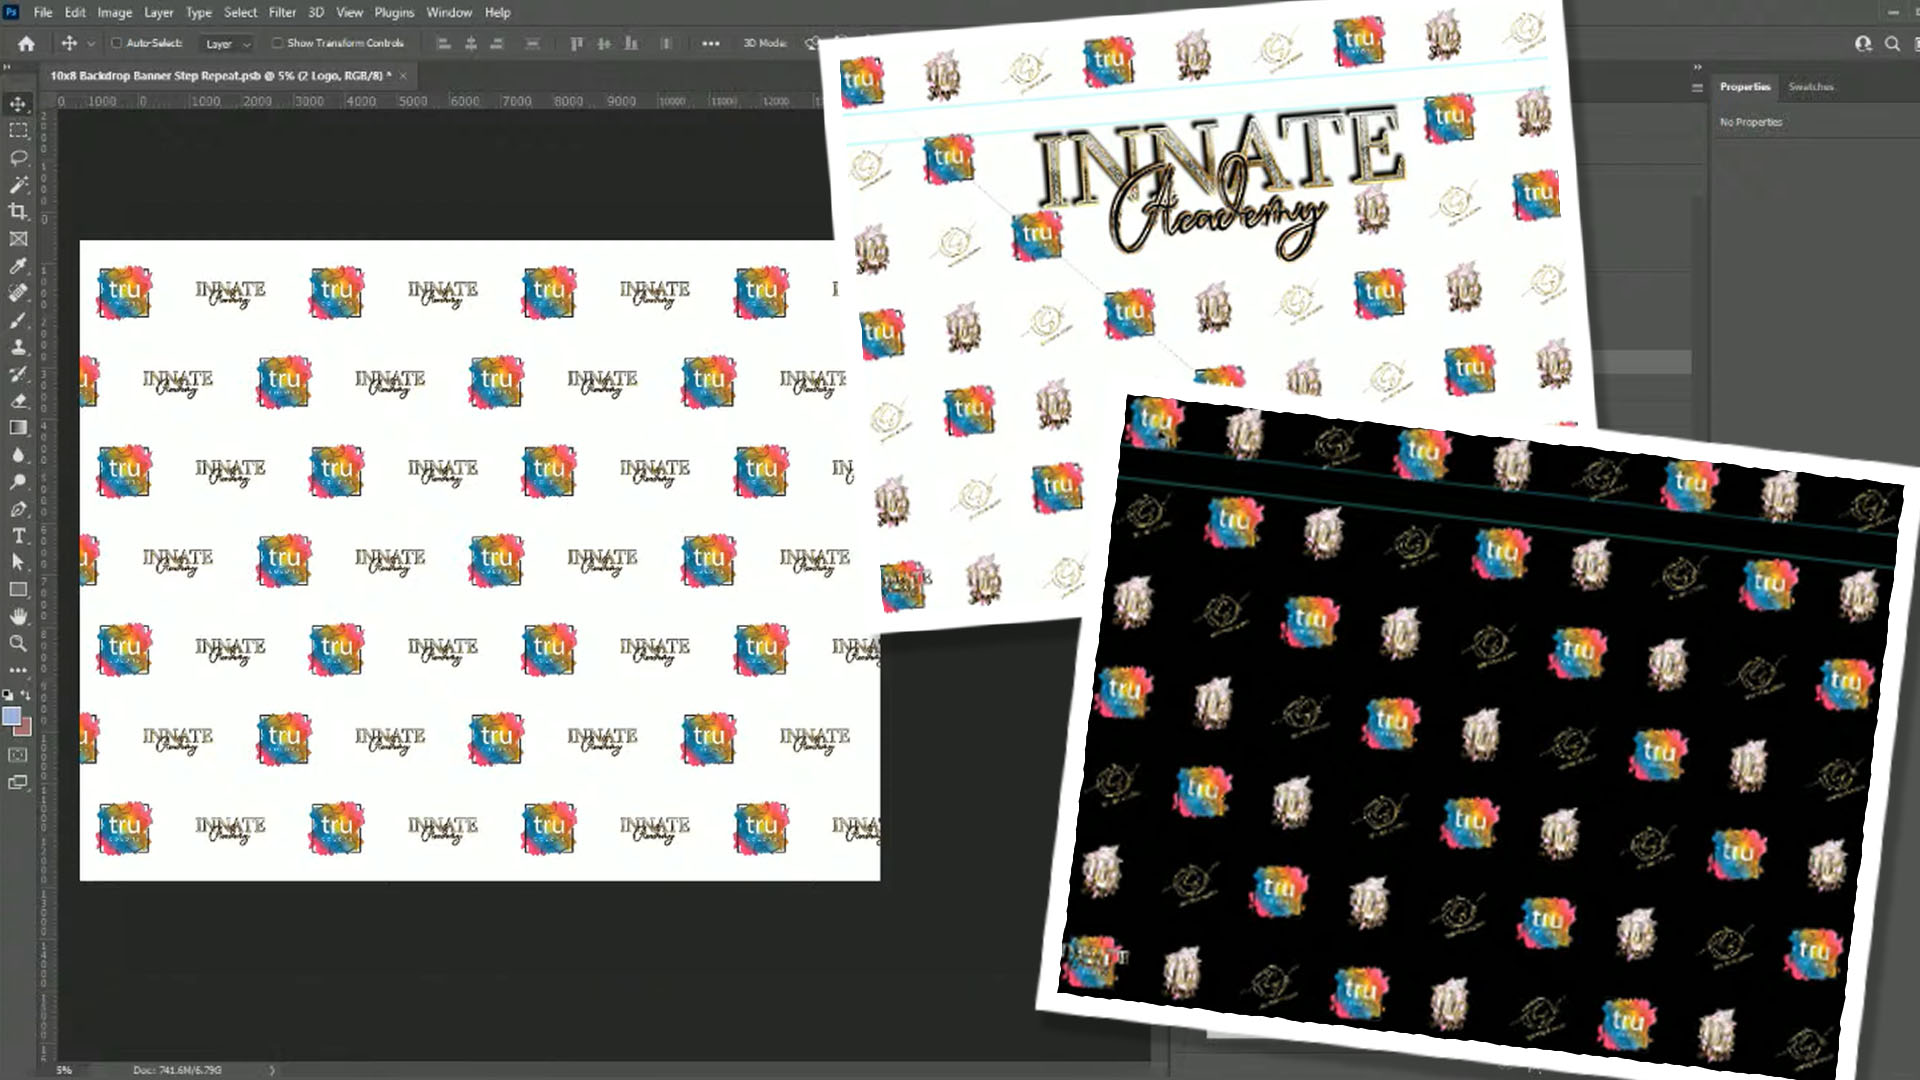This screenshot has width=1920, height=1080.
Task: Select the Eyedropper tool
Action: (x=18, y=266)
